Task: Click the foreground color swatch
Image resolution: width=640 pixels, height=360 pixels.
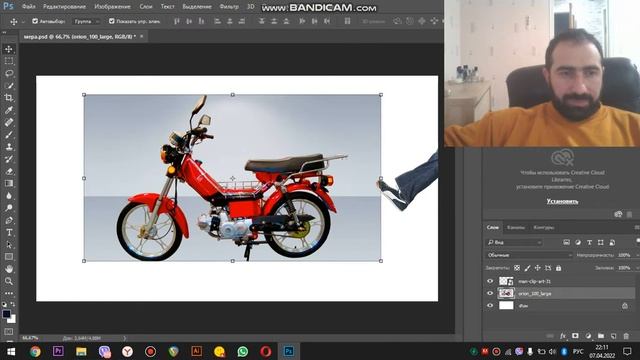Action: pyautogui.click(x=6, y=314)
